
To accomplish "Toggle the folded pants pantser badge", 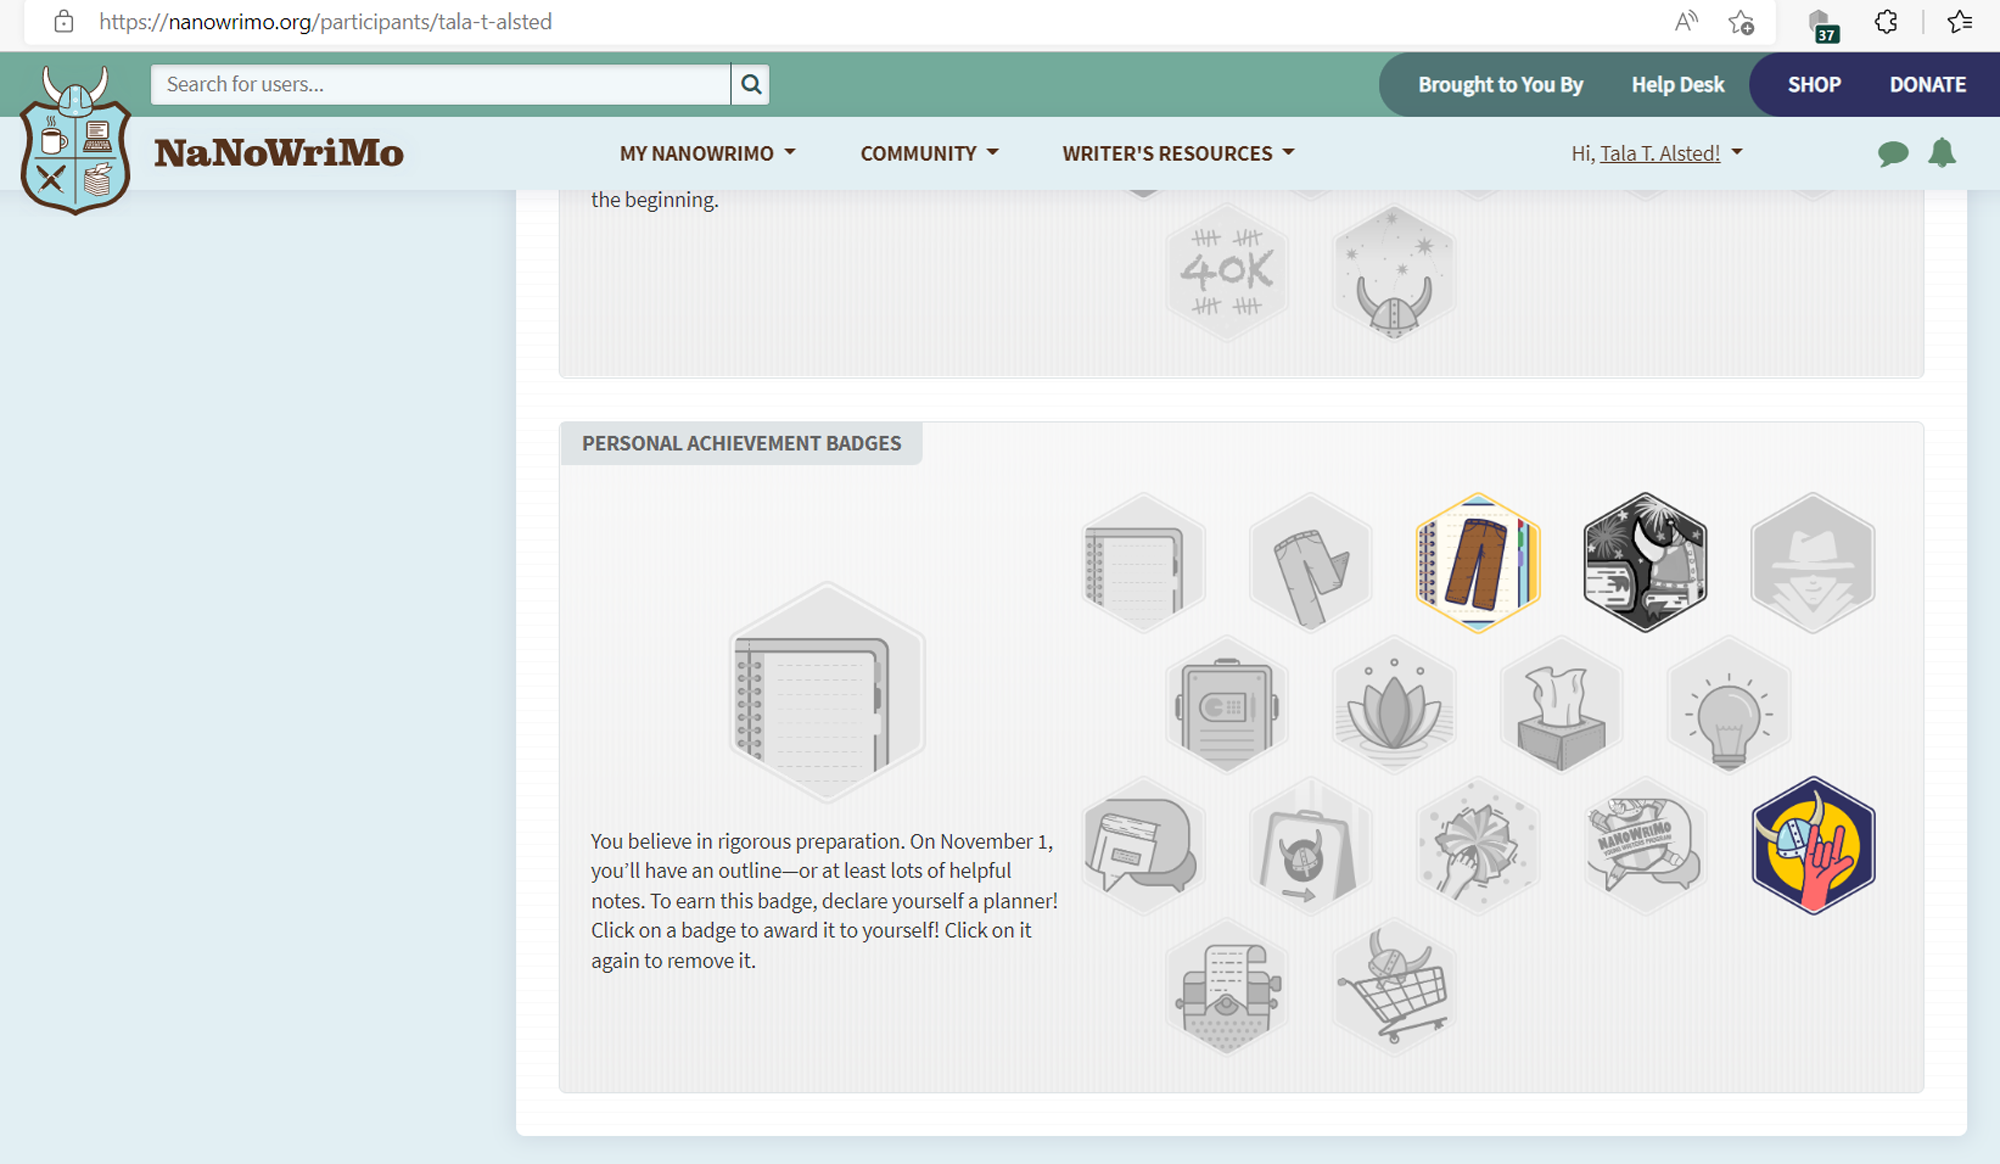I will 1310,561.
